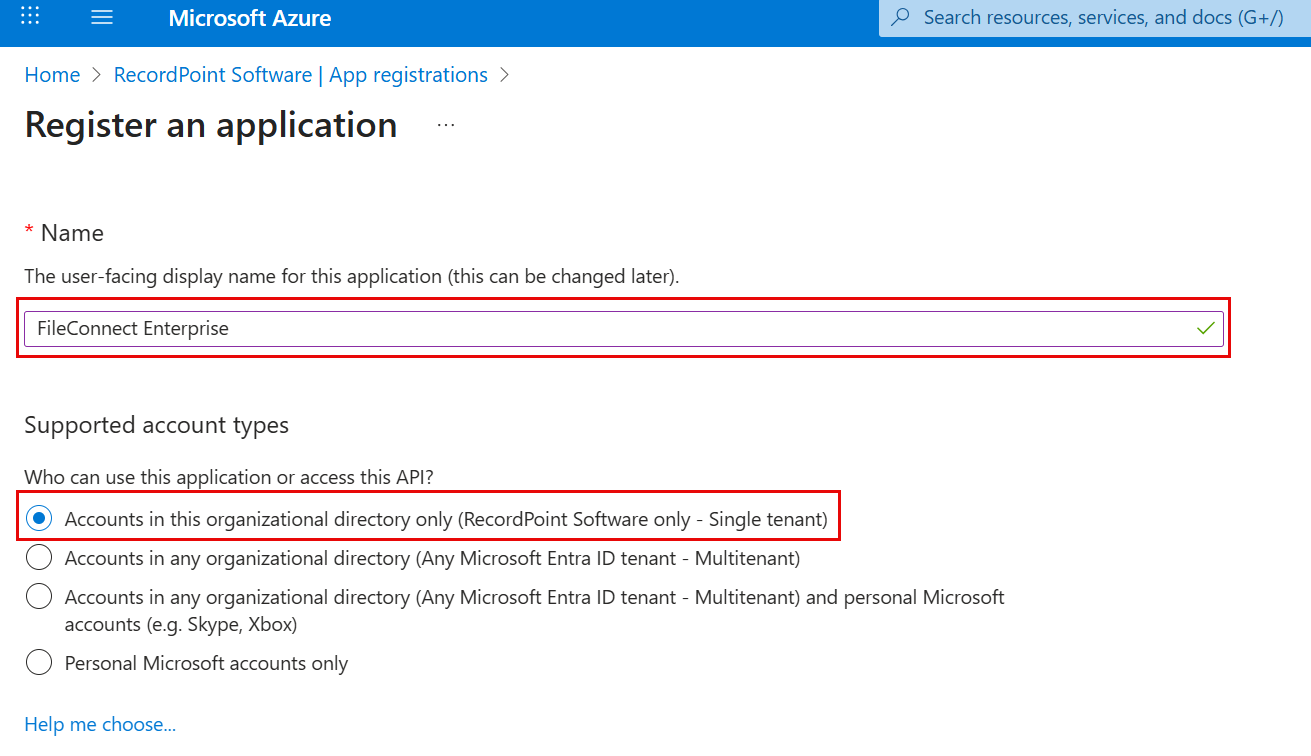Navigate to Home breadcrumb
Viewport: 1311px width, 756px height.
52,75
